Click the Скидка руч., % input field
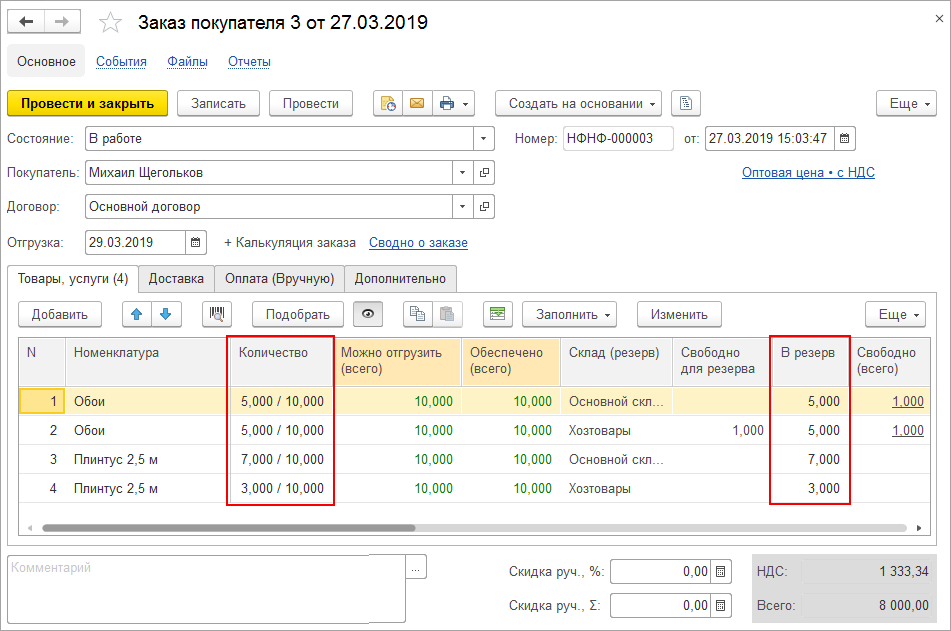Viewport: 951px width, 631px height. (x=660, y=572)
